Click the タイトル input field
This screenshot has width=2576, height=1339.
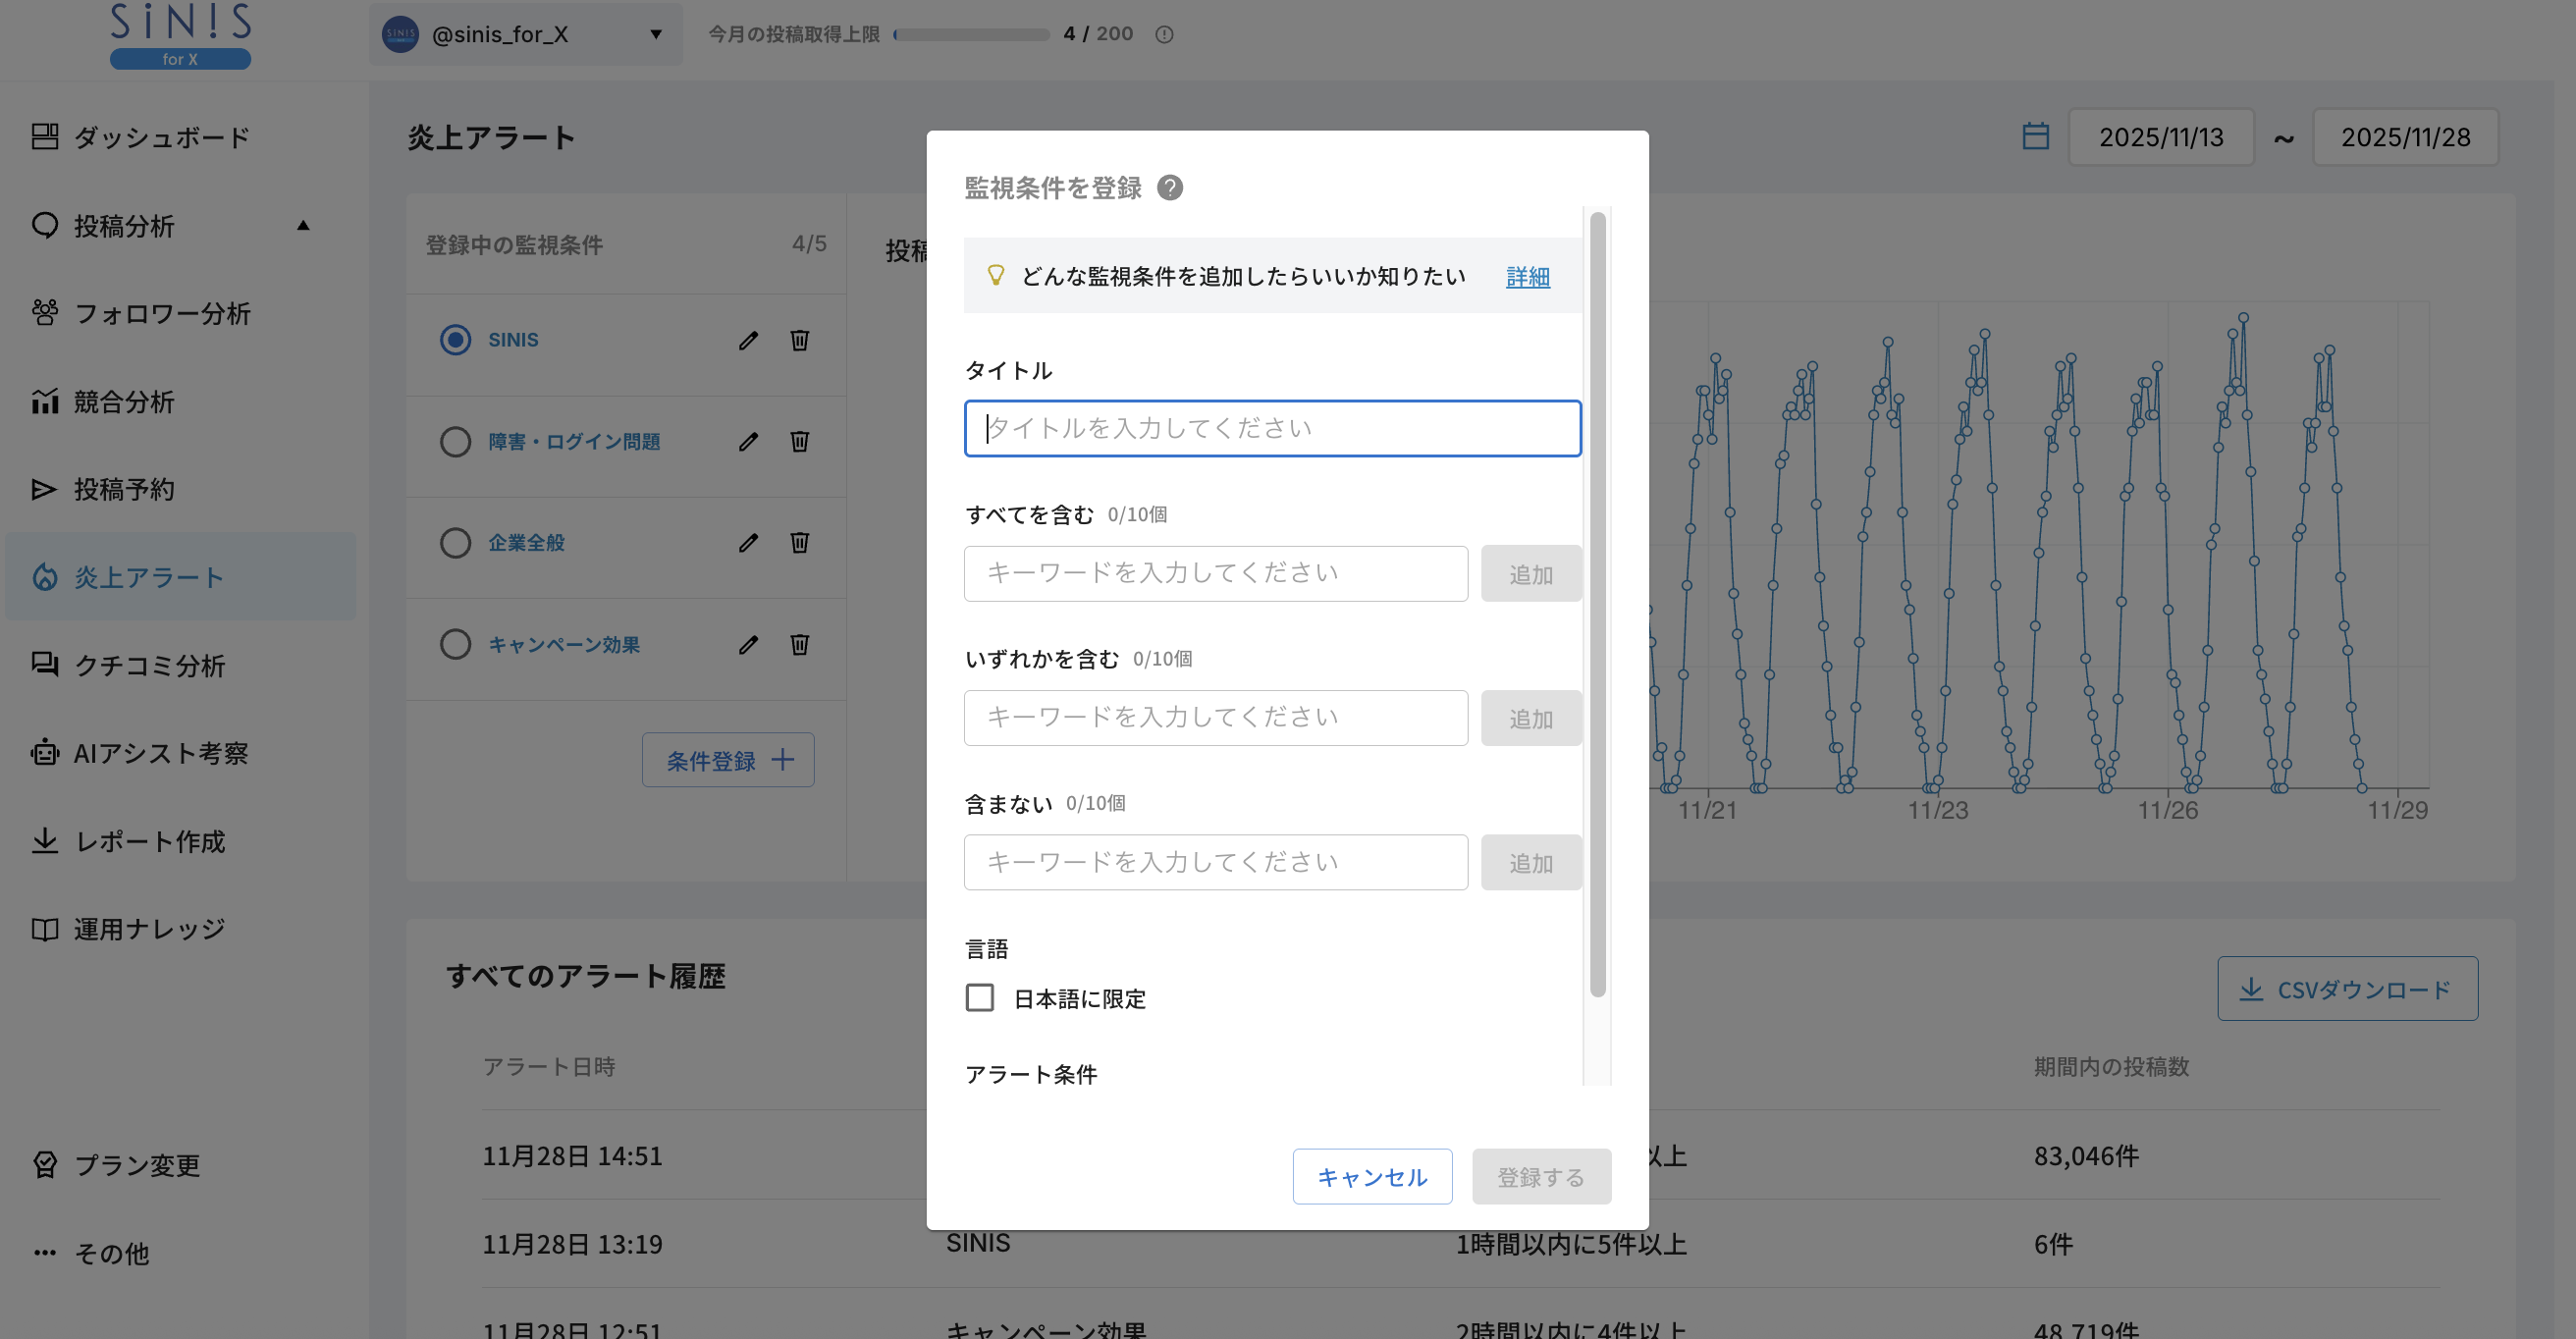click(x=1272, y=428)
